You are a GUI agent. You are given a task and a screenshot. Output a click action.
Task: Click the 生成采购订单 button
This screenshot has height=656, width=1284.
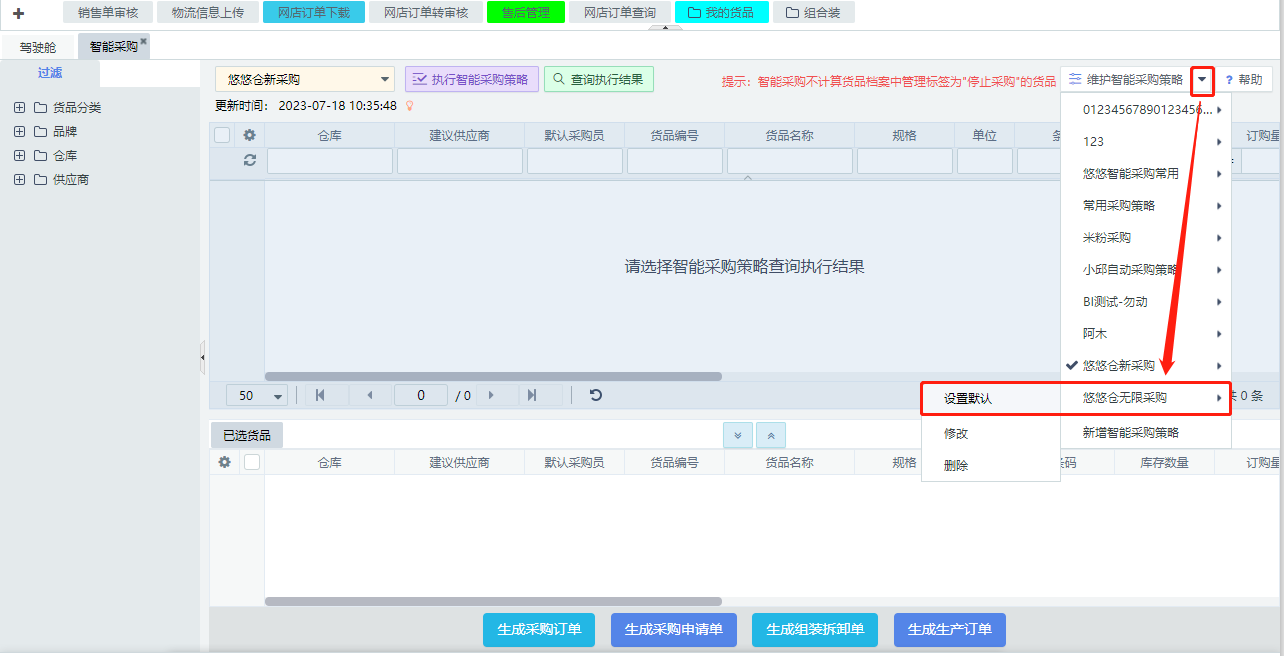[x=539, y=630]
